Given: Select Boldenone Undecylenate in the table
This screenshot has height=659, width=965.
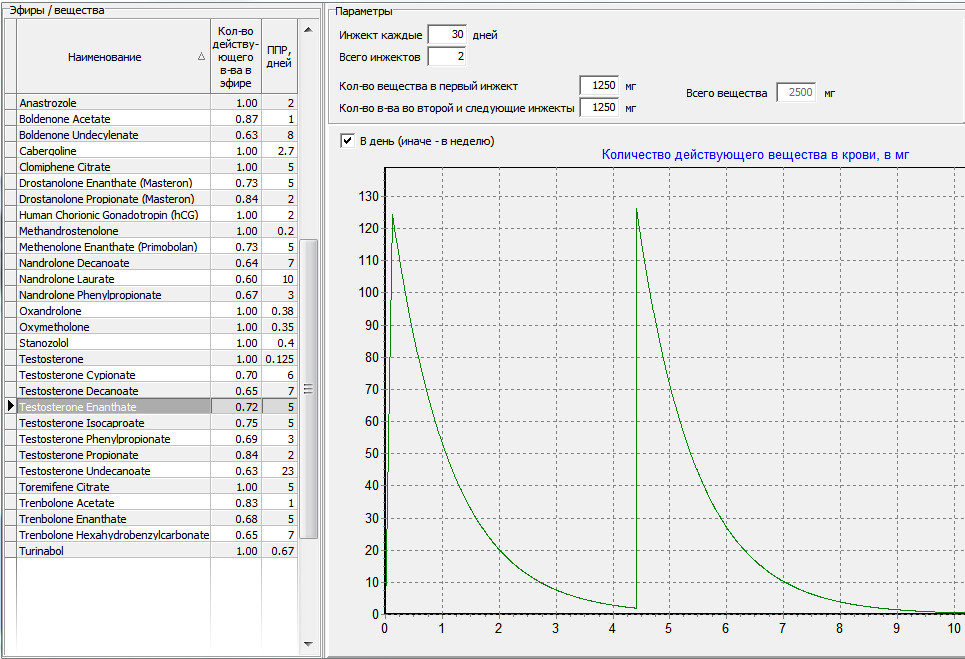Looking at the screenshot, I should [x=113, y=135].
